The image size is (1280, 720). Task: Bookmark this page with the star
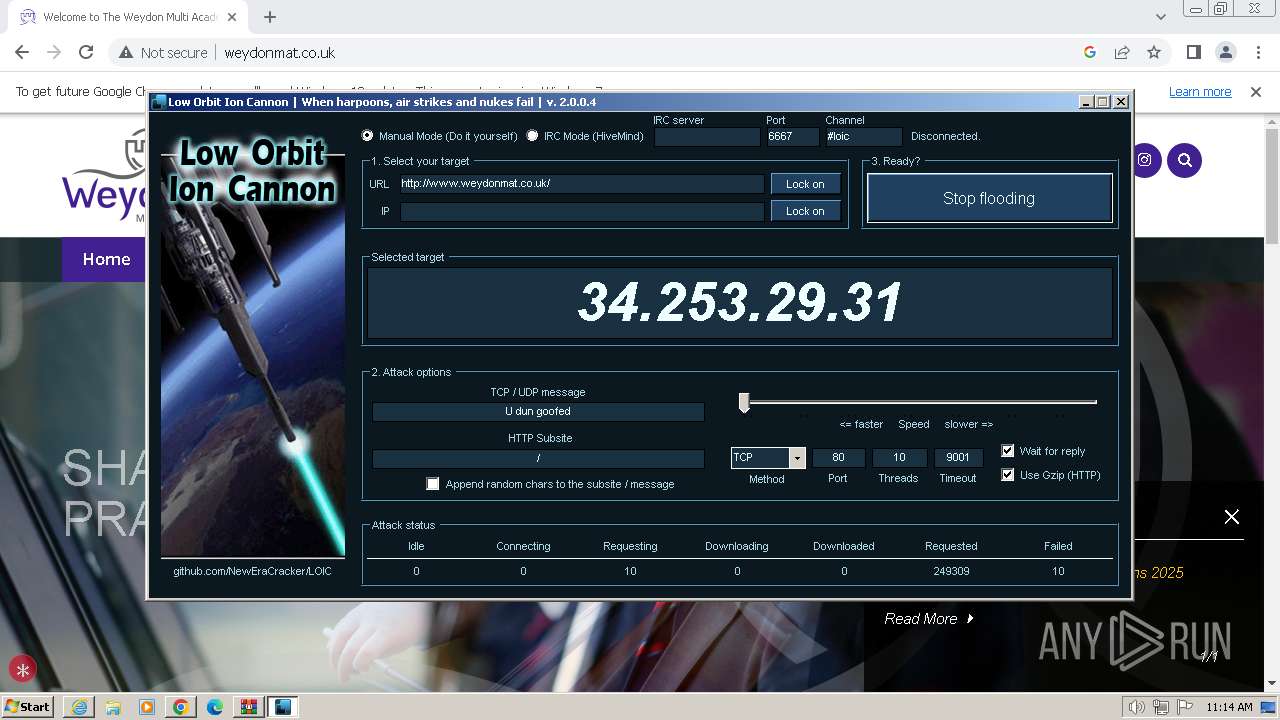[x=1154, y=53]
